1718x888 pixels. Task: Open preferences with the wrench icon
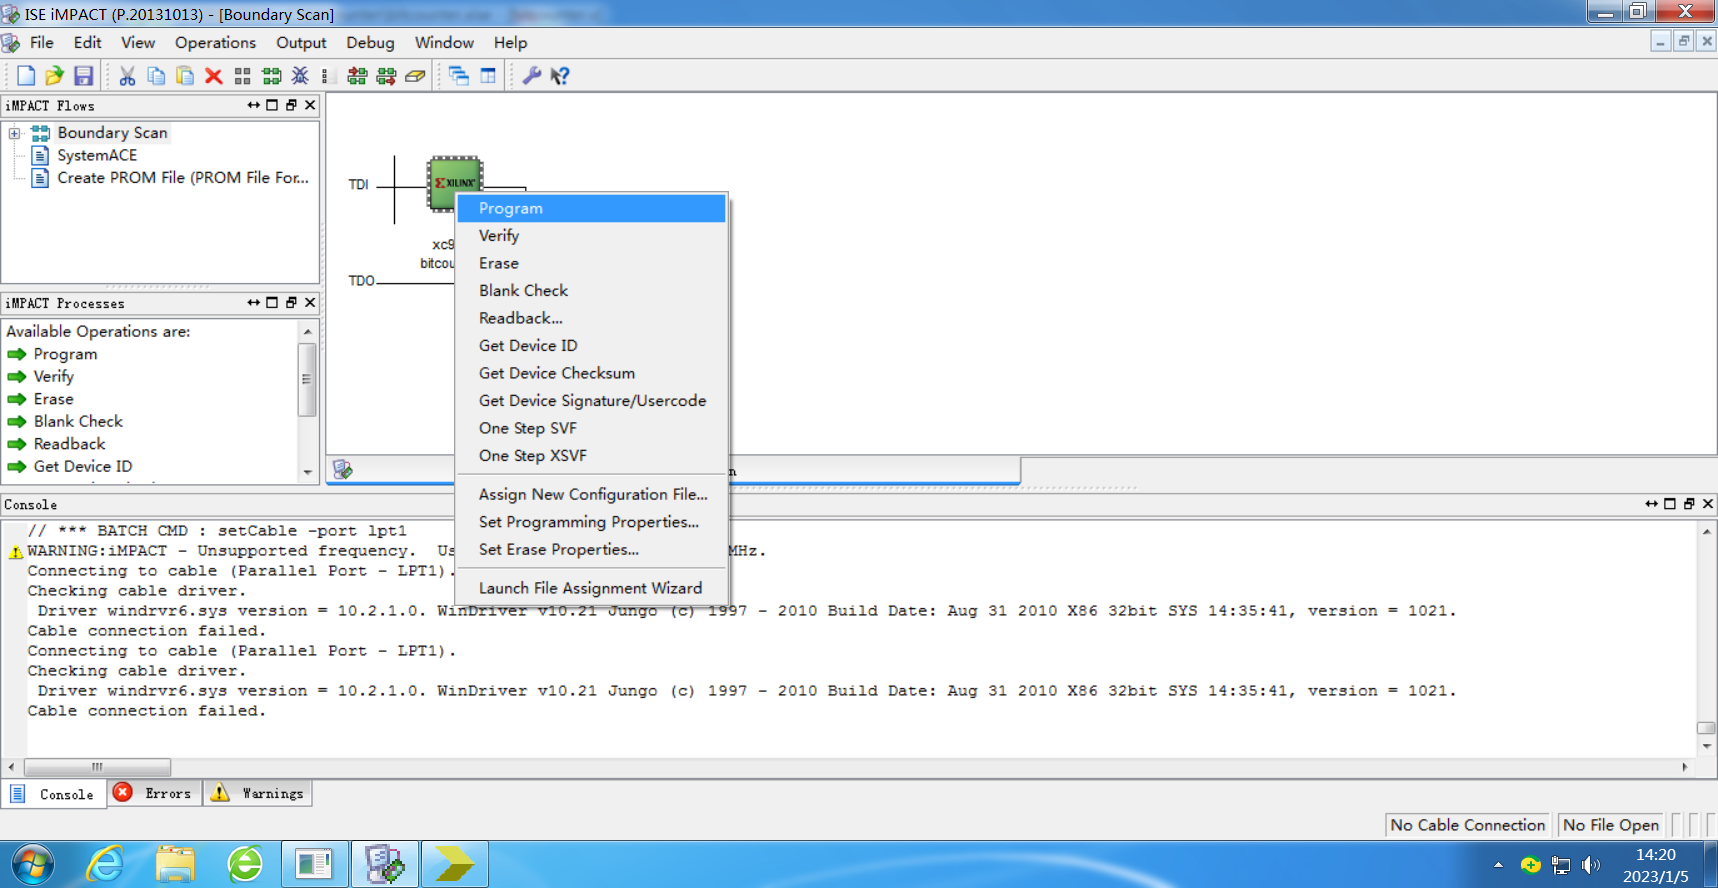tap(532, 76)
